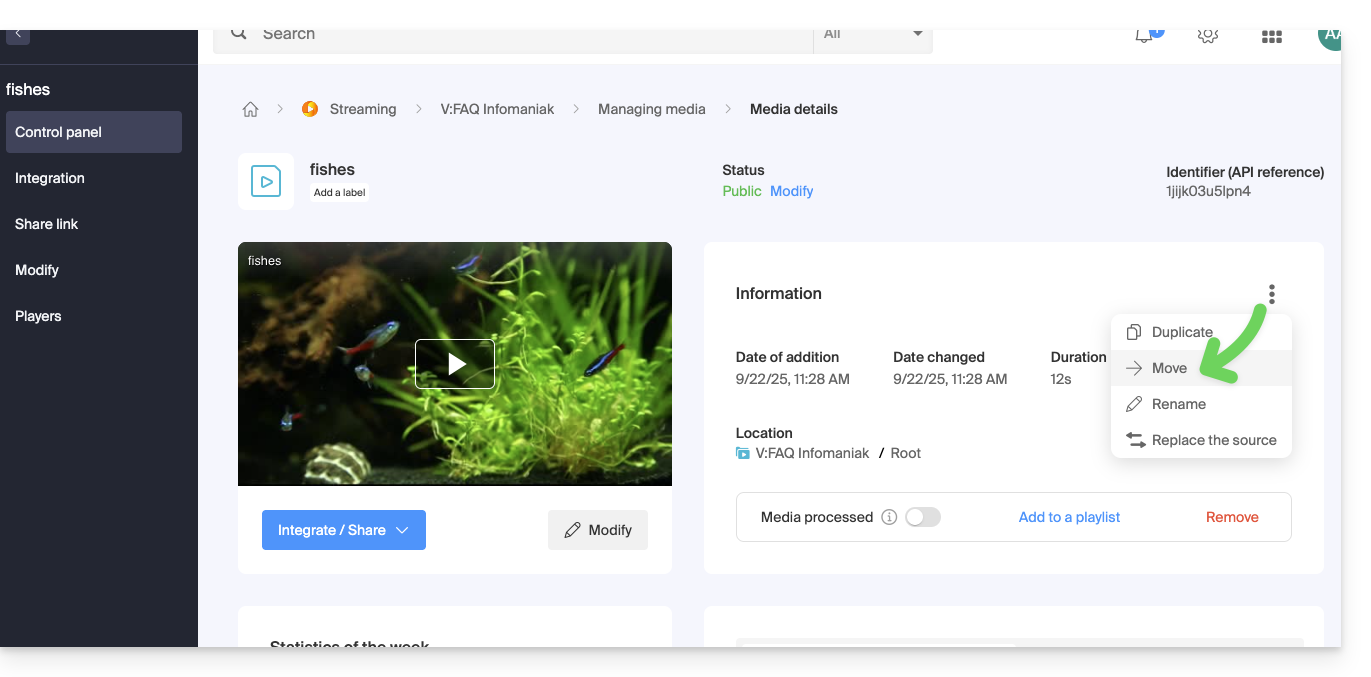
Task: Open the apps grid icon
Action: click(x=1271, y=36)
